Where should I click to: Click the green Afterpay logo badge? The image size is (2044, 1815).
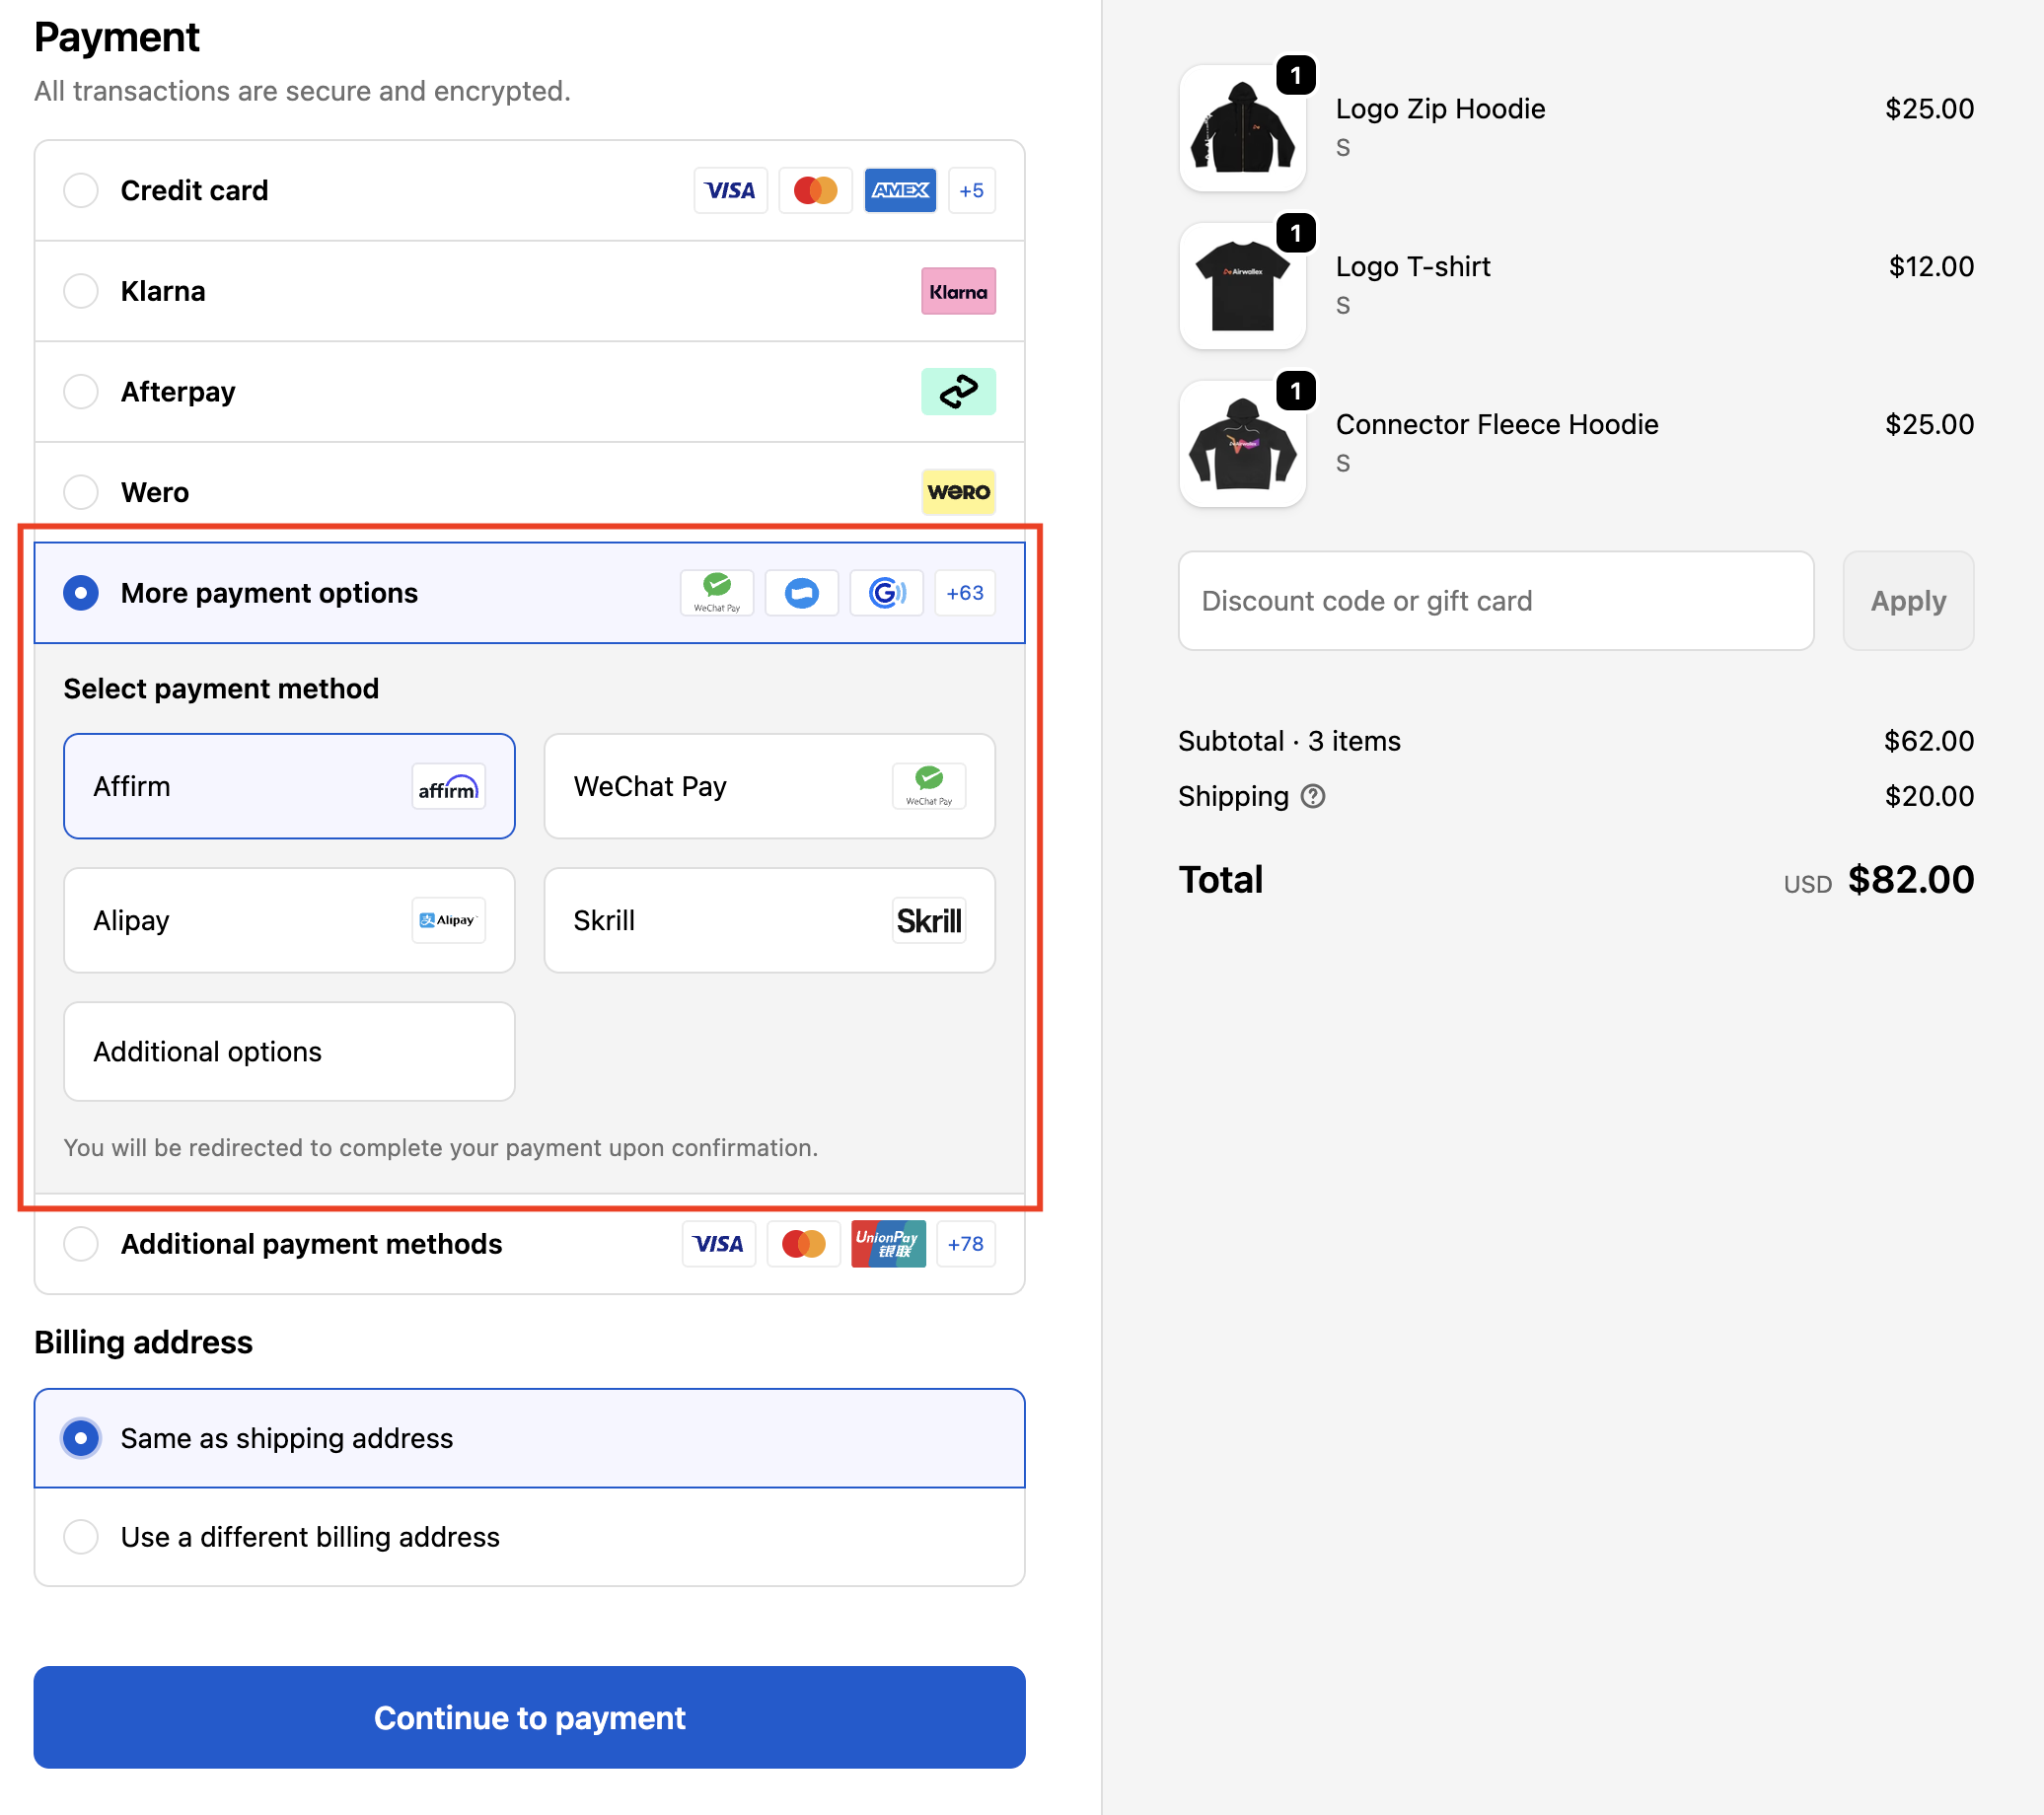click(x=958, y=392)
